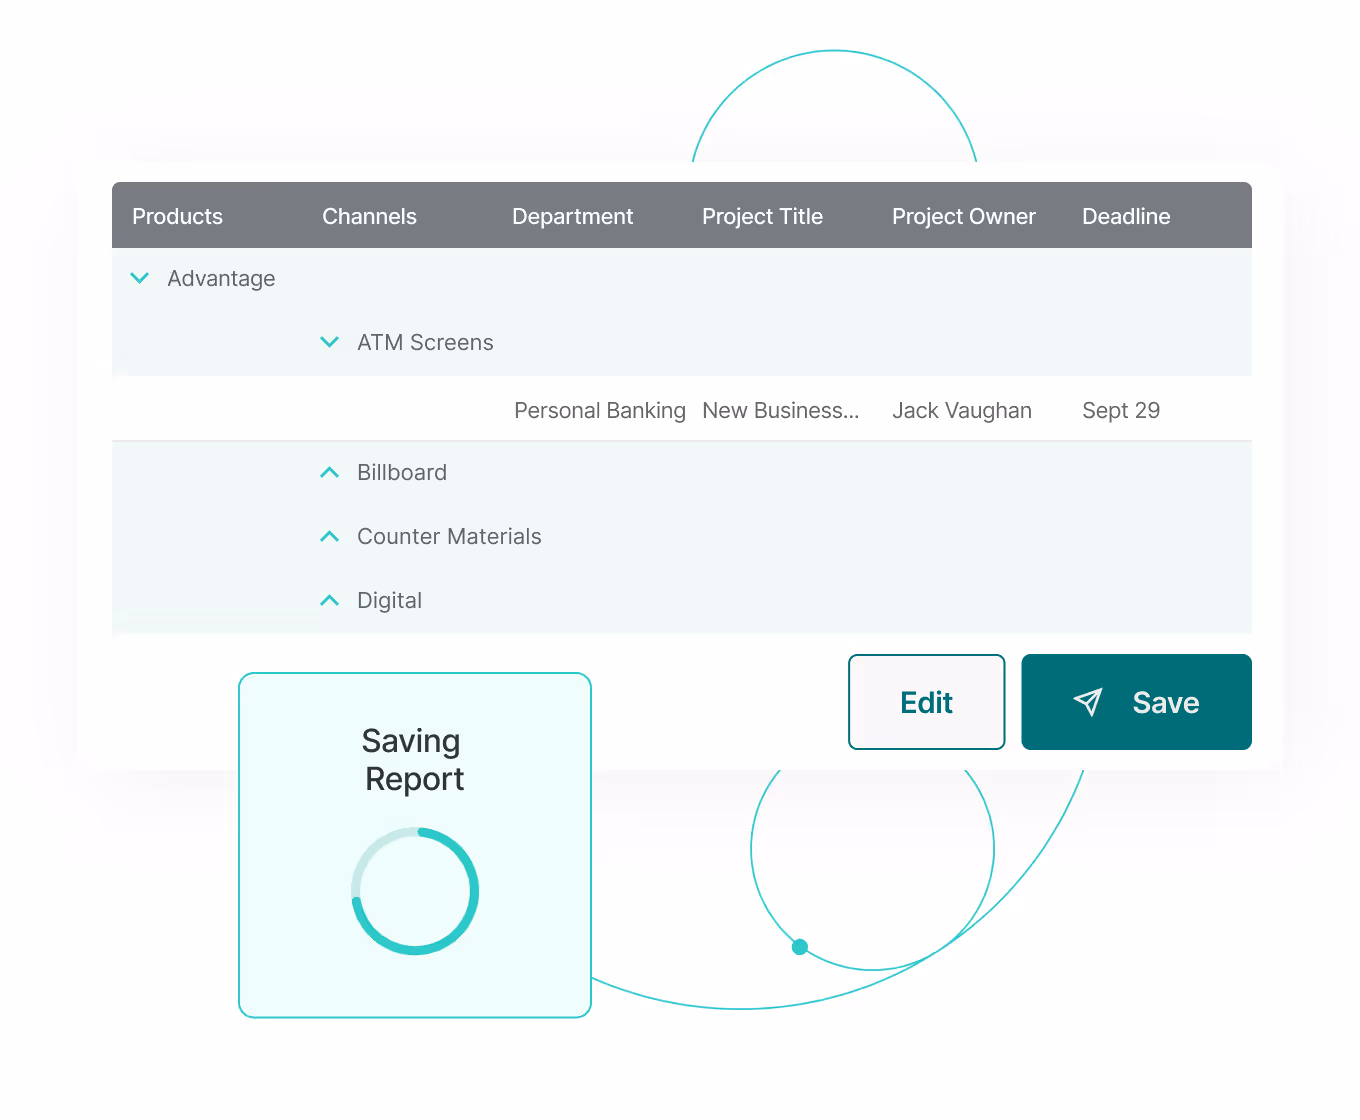Viewport: 1360px width, 1120px height.
Task: Click the ATM Screens row label
Action: 425,342
